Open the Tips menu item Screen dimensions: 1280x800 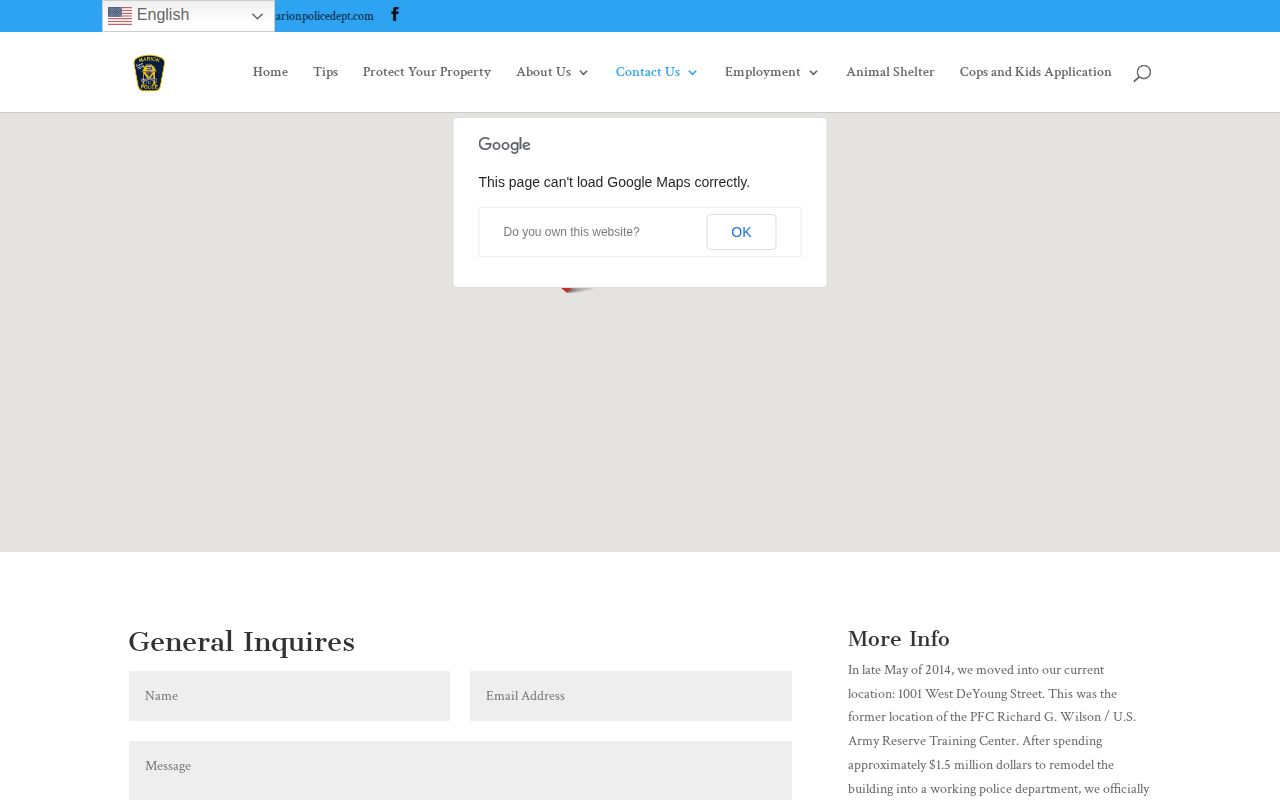[x=325, y=72]
